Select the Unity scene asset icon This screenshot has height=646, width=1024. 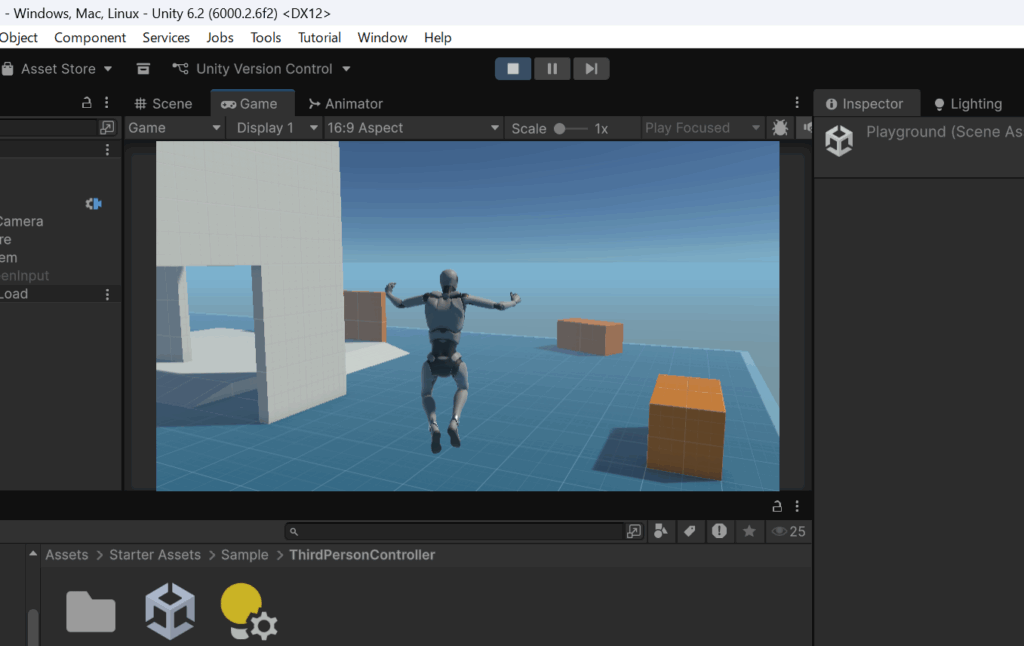point(170,611)
